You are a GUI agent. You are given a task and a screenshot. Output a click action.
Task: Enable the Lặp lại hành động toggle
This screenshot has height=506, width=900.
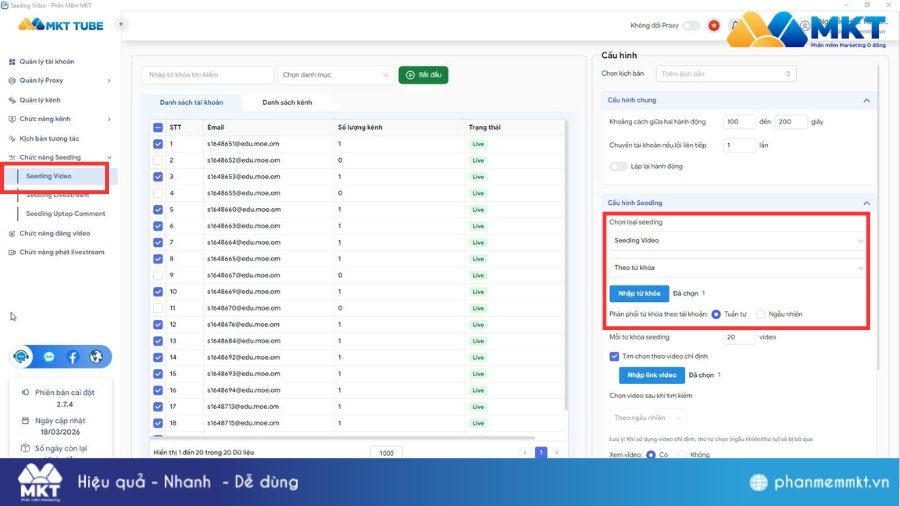[616, 166]
